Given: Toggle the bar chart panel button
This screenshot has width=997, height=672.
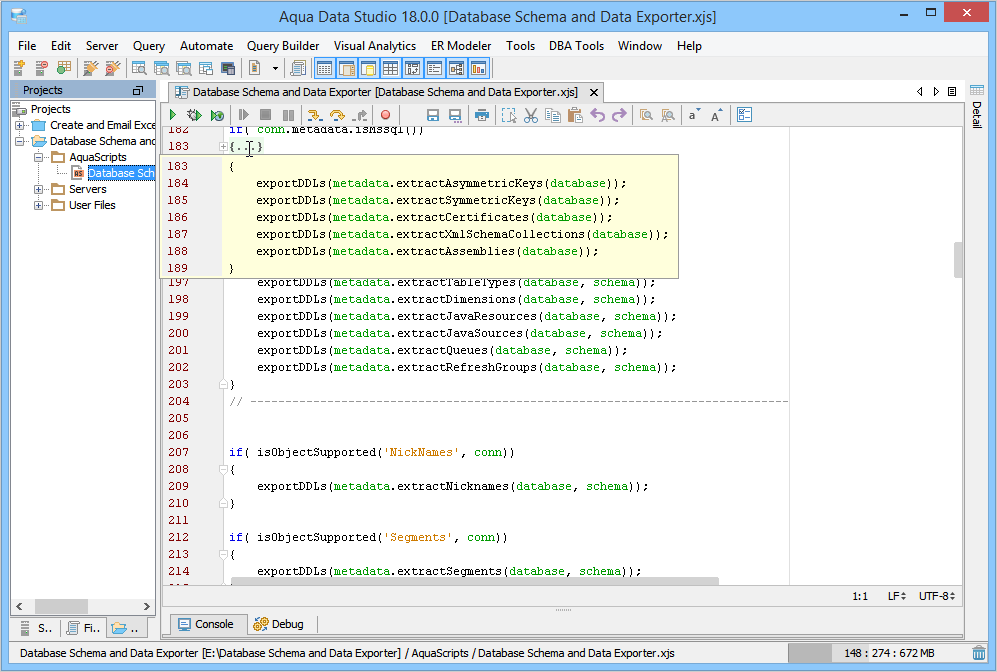Looking at the screenshot, I should click(478, 68).
